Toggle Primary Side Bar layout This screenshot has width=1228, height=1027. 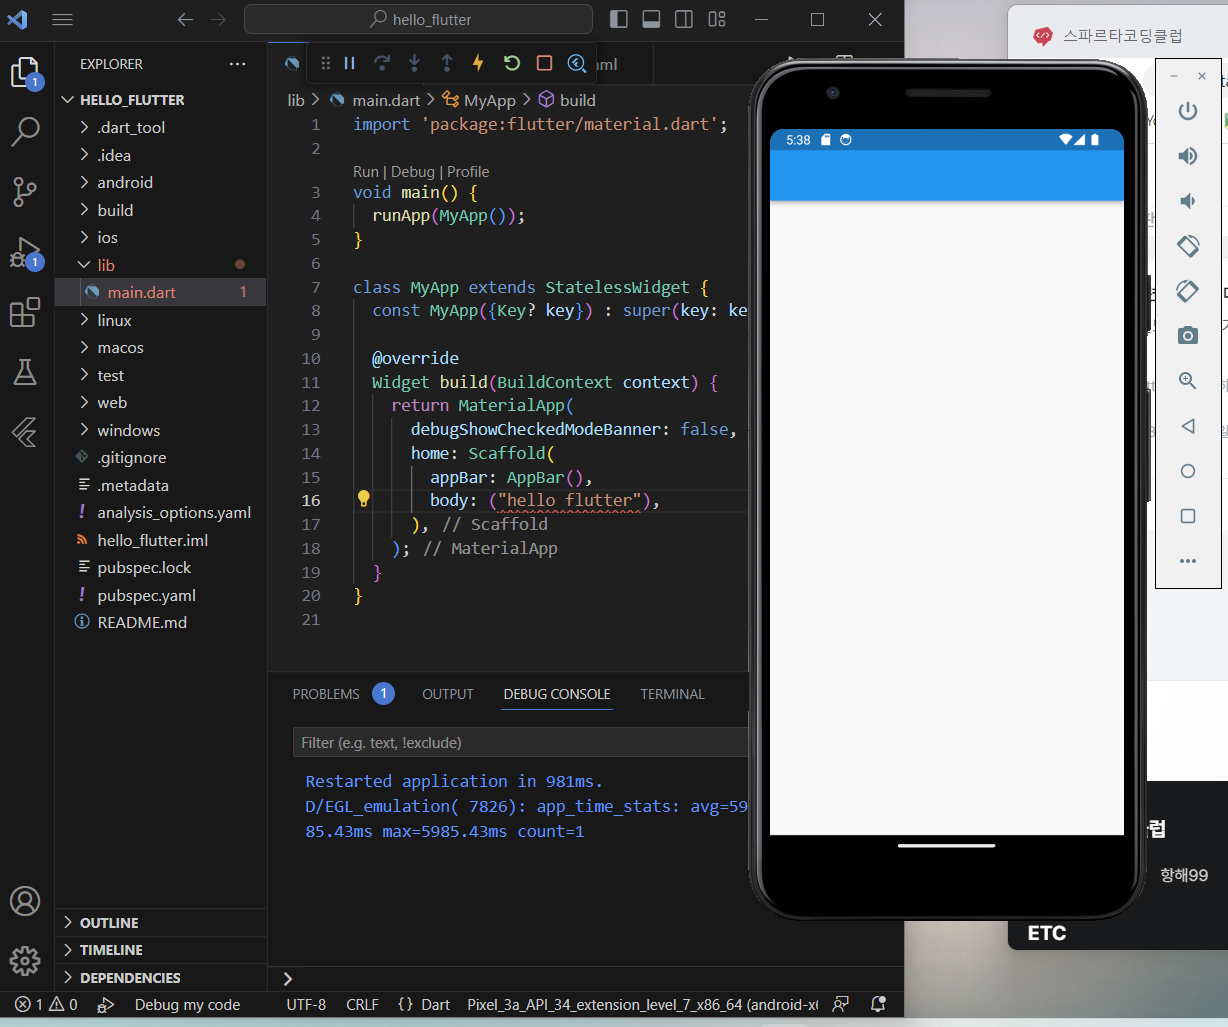tap(619, 19)
